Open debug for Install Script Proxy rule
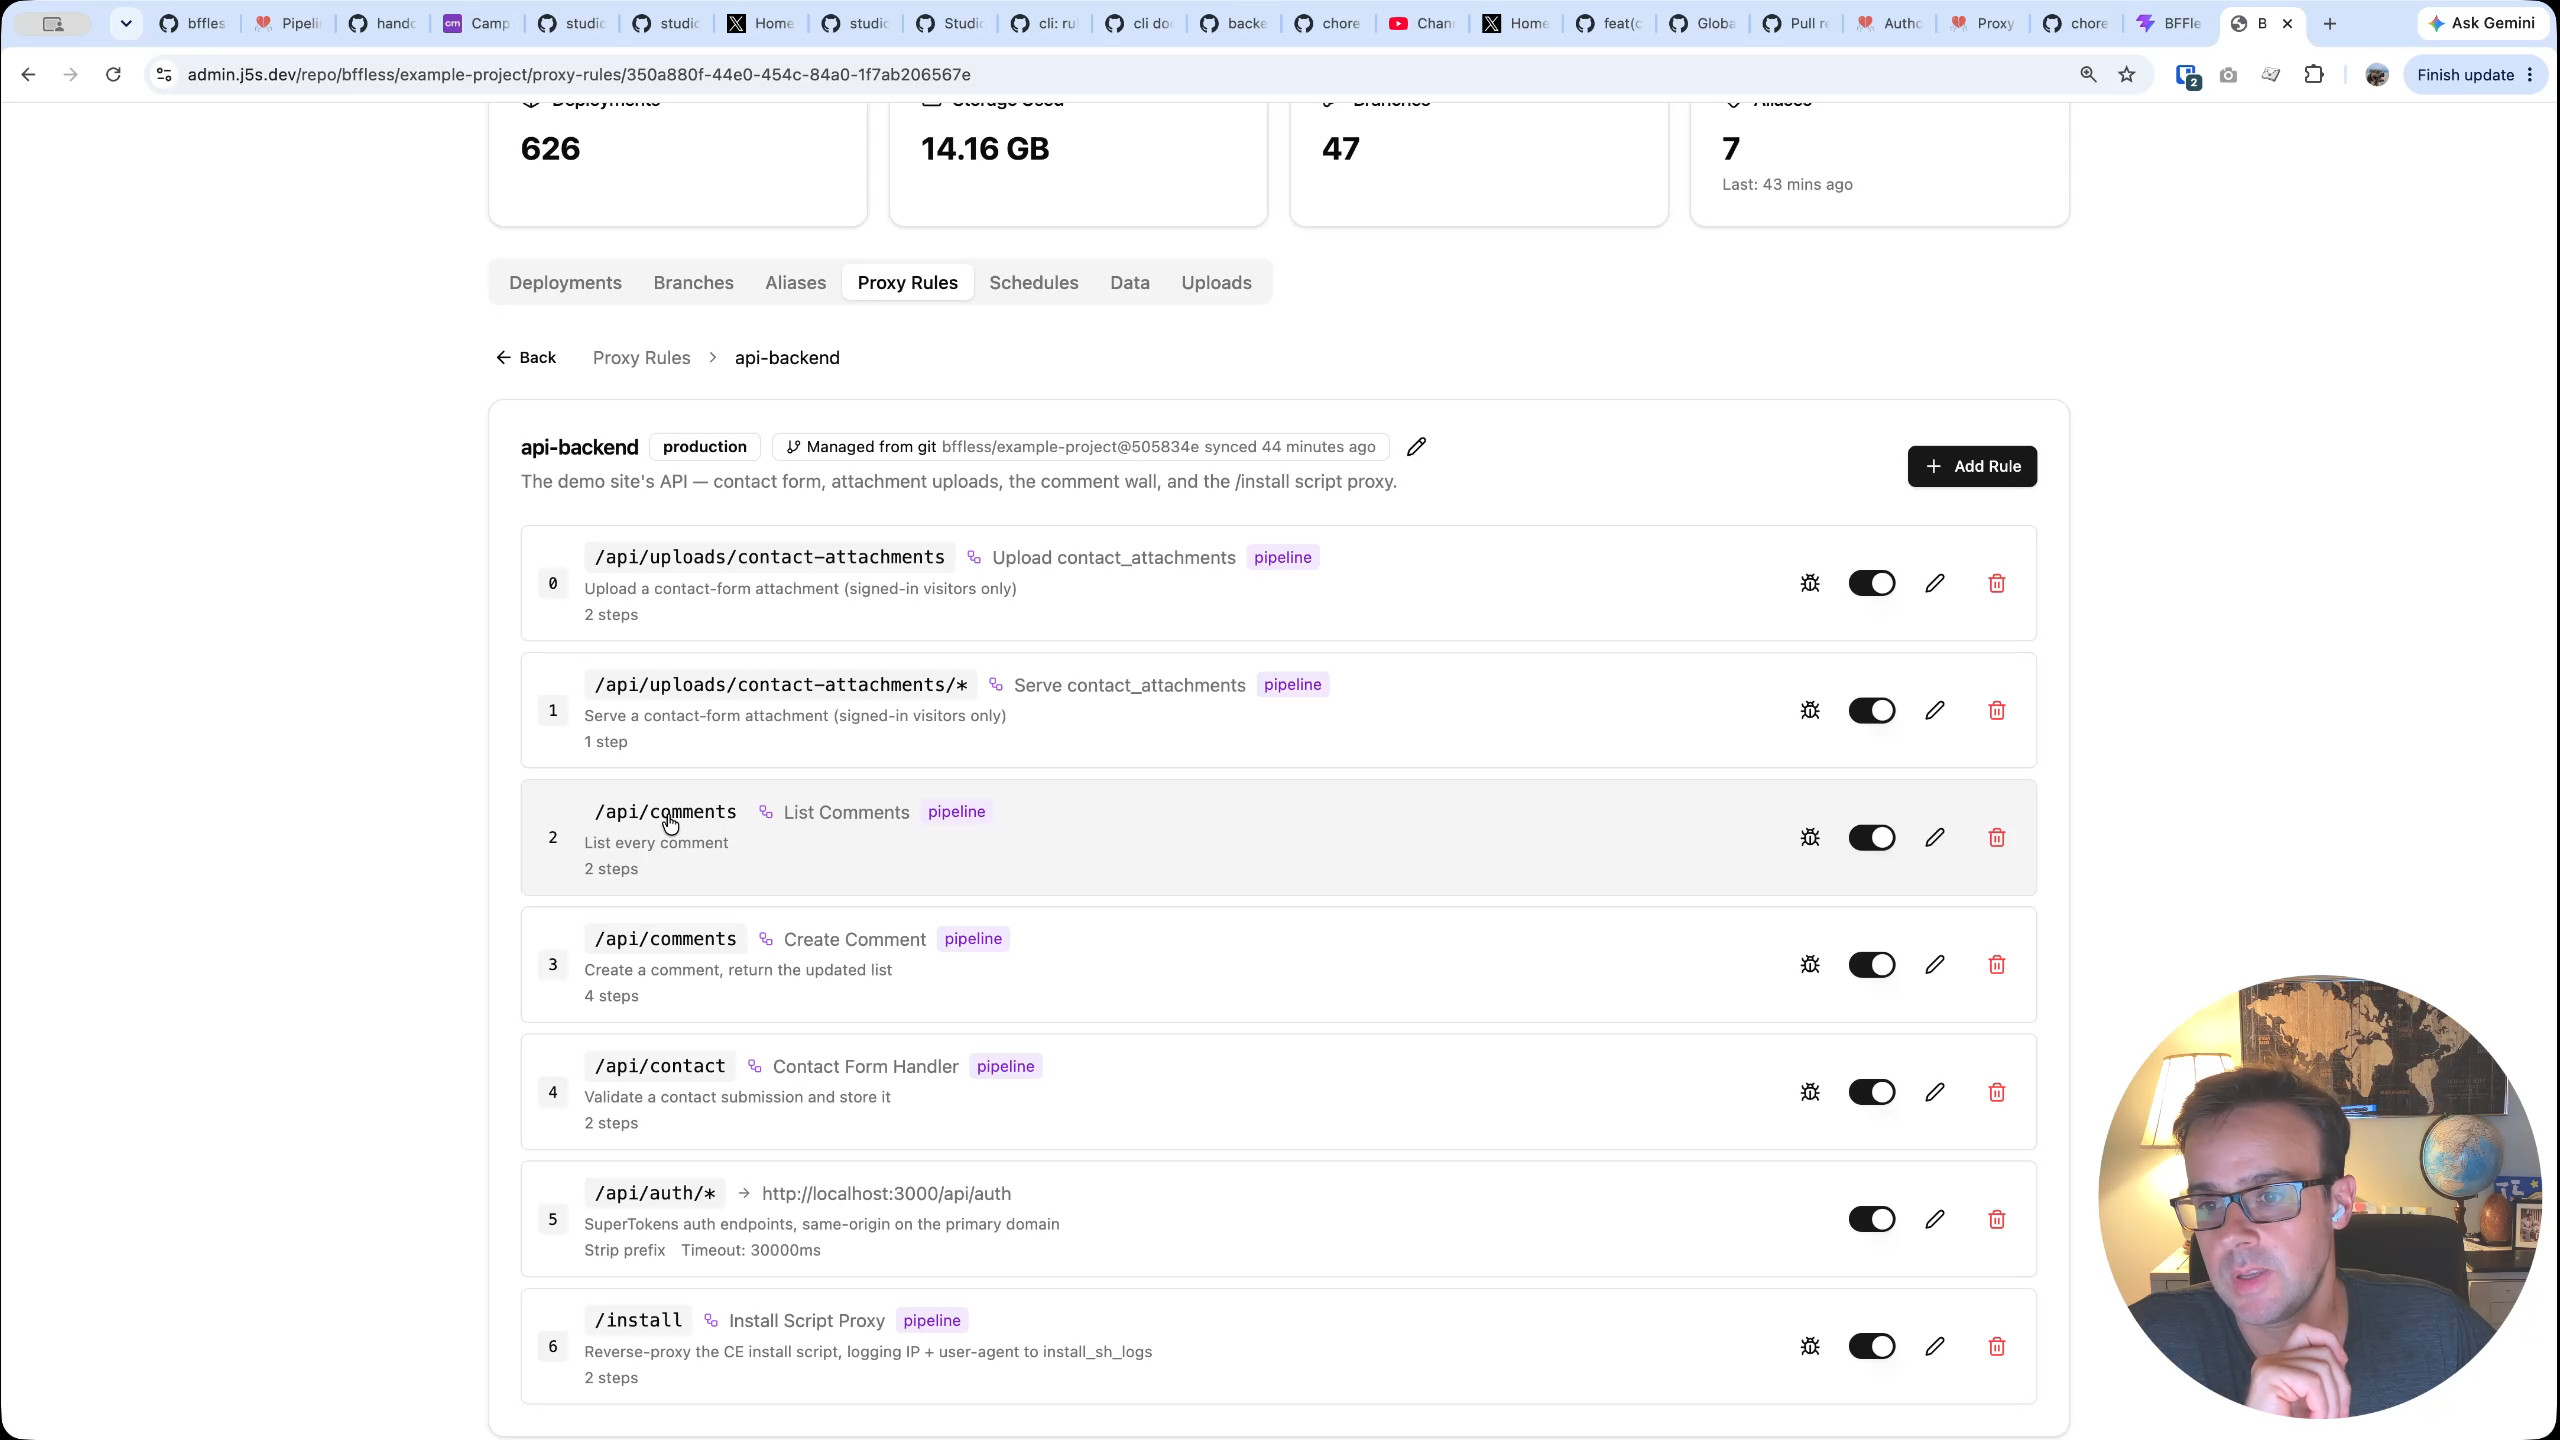The height and width of the screenshot is (1440, 2560). tap(1810, 1346)
